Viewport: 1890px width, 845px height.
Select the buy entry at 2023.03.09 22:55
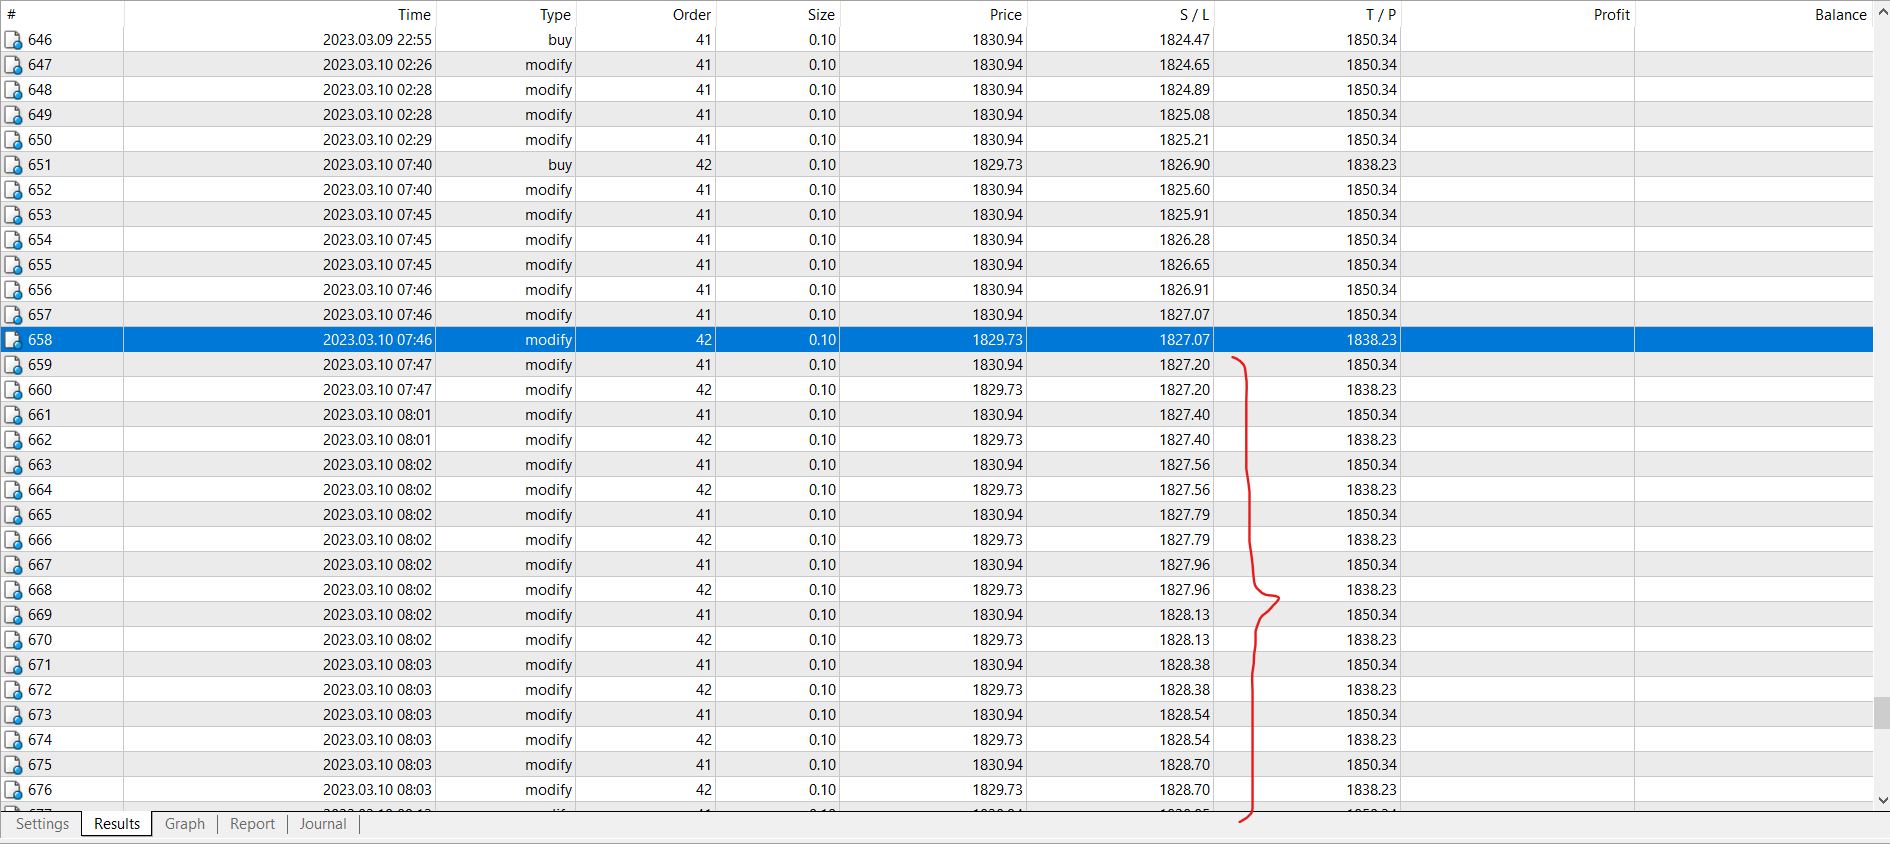936,40
